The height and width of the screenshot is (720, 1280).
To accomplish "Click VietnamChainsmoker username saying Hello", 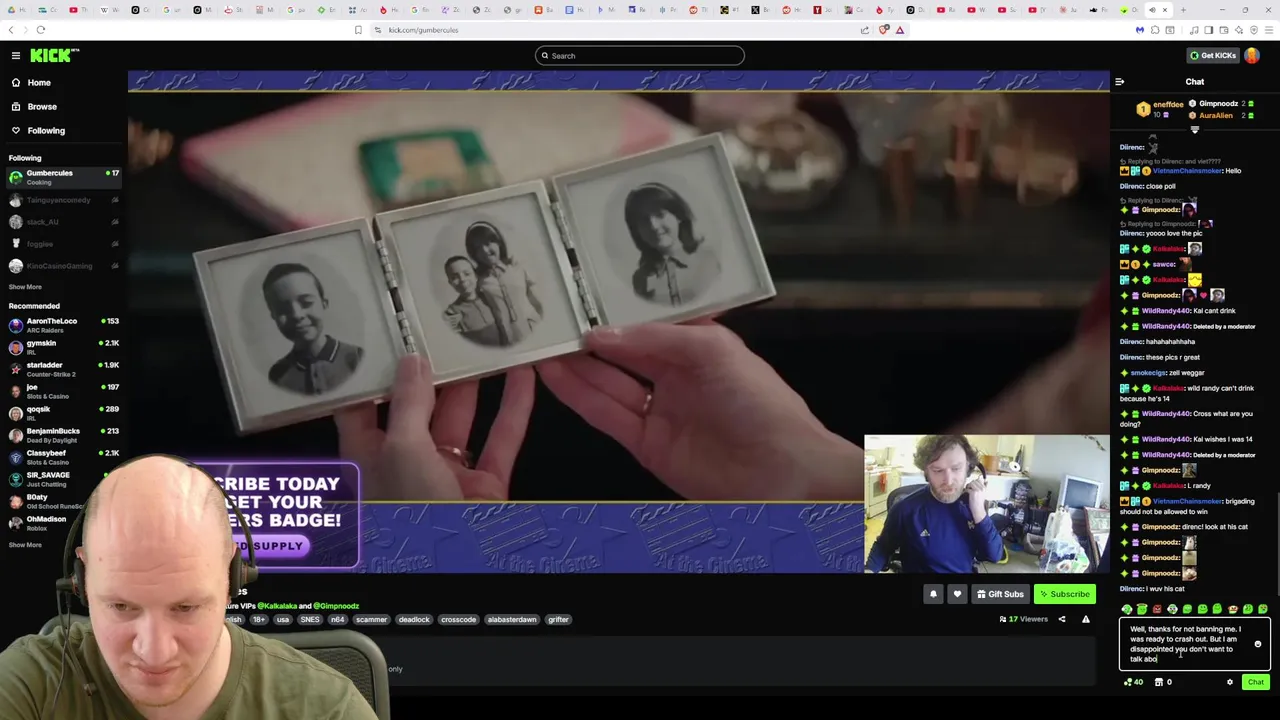I will (1187, 171).
